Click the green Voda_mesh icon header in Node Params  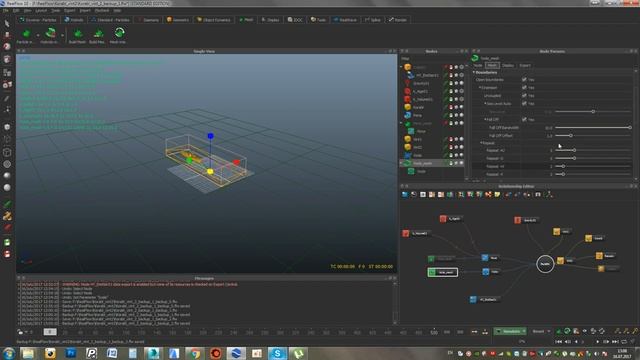[x=475, y=58]
